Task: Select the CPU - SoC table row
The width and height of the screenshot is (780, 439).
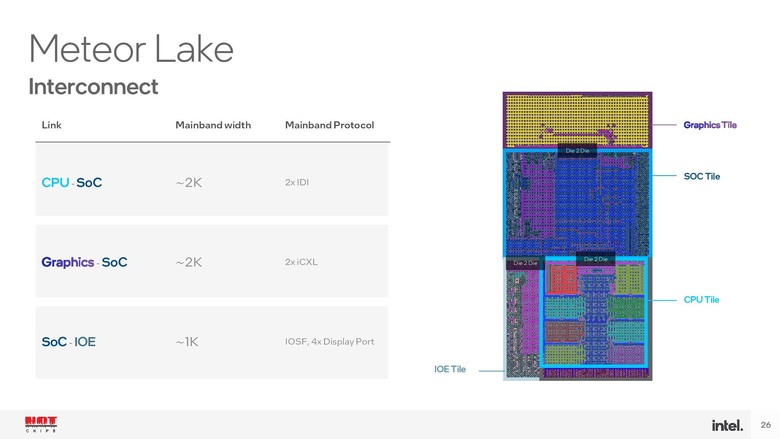Action: (x=212, y=180)
